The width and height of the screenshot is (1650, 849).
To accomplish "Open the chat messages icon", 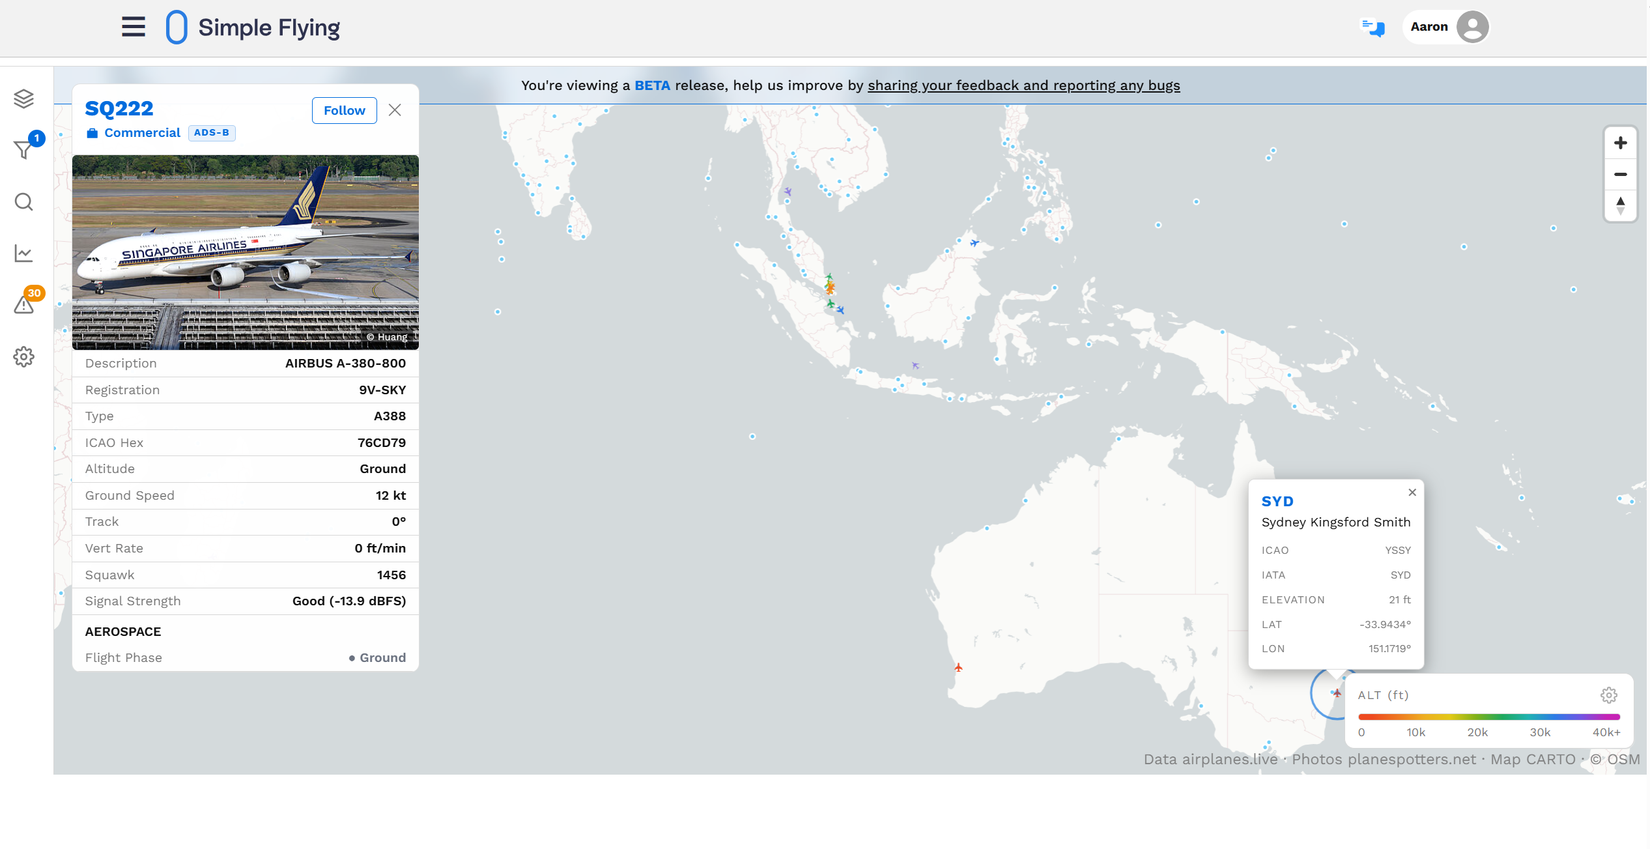I will (x=1374, y=27).
